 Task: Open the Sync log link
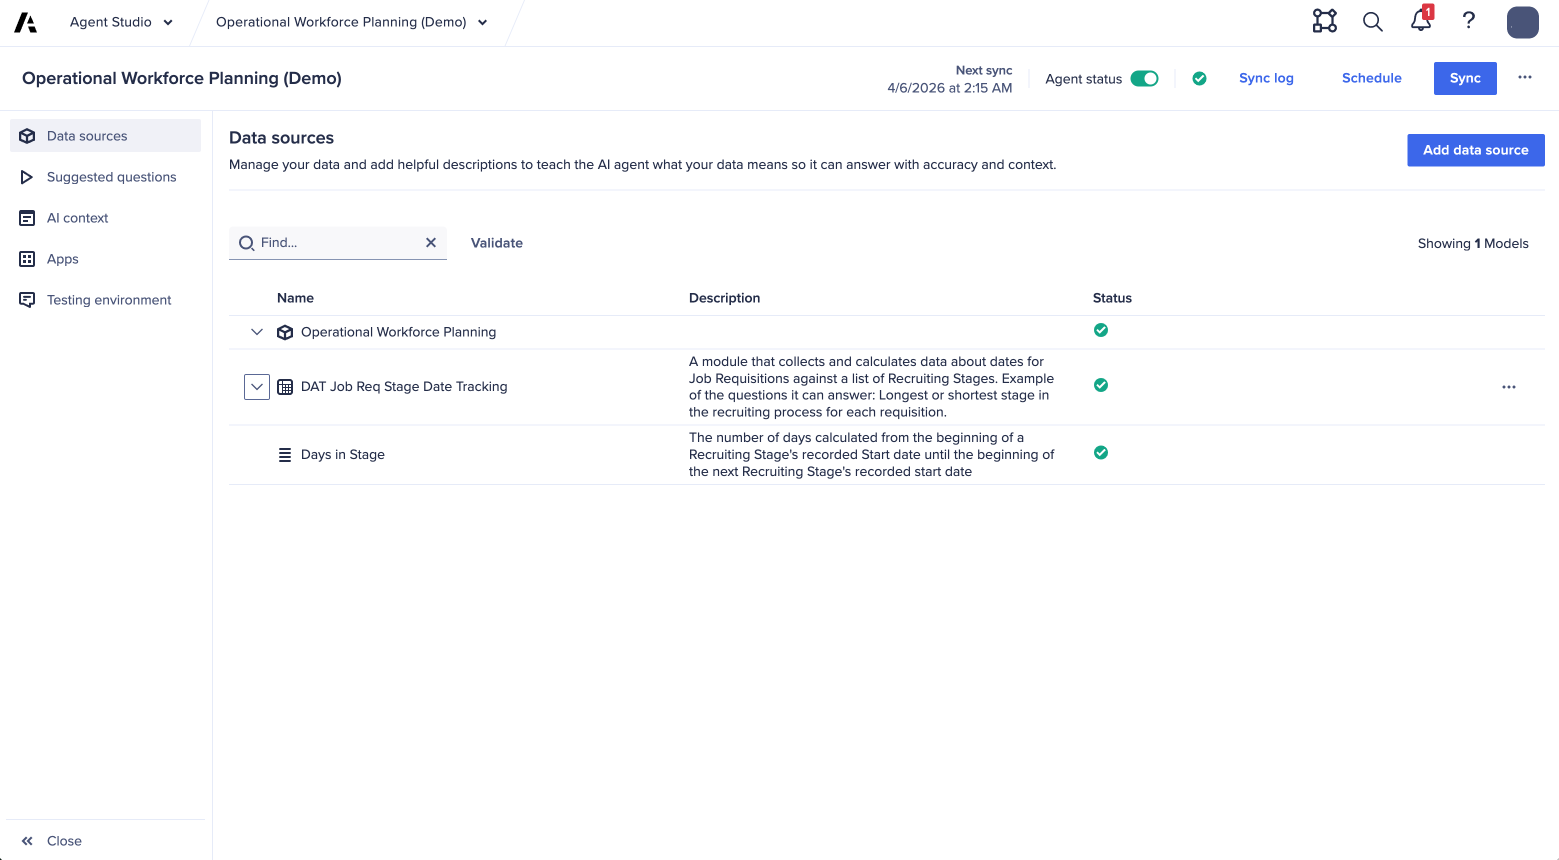[x=1266, y=78]
